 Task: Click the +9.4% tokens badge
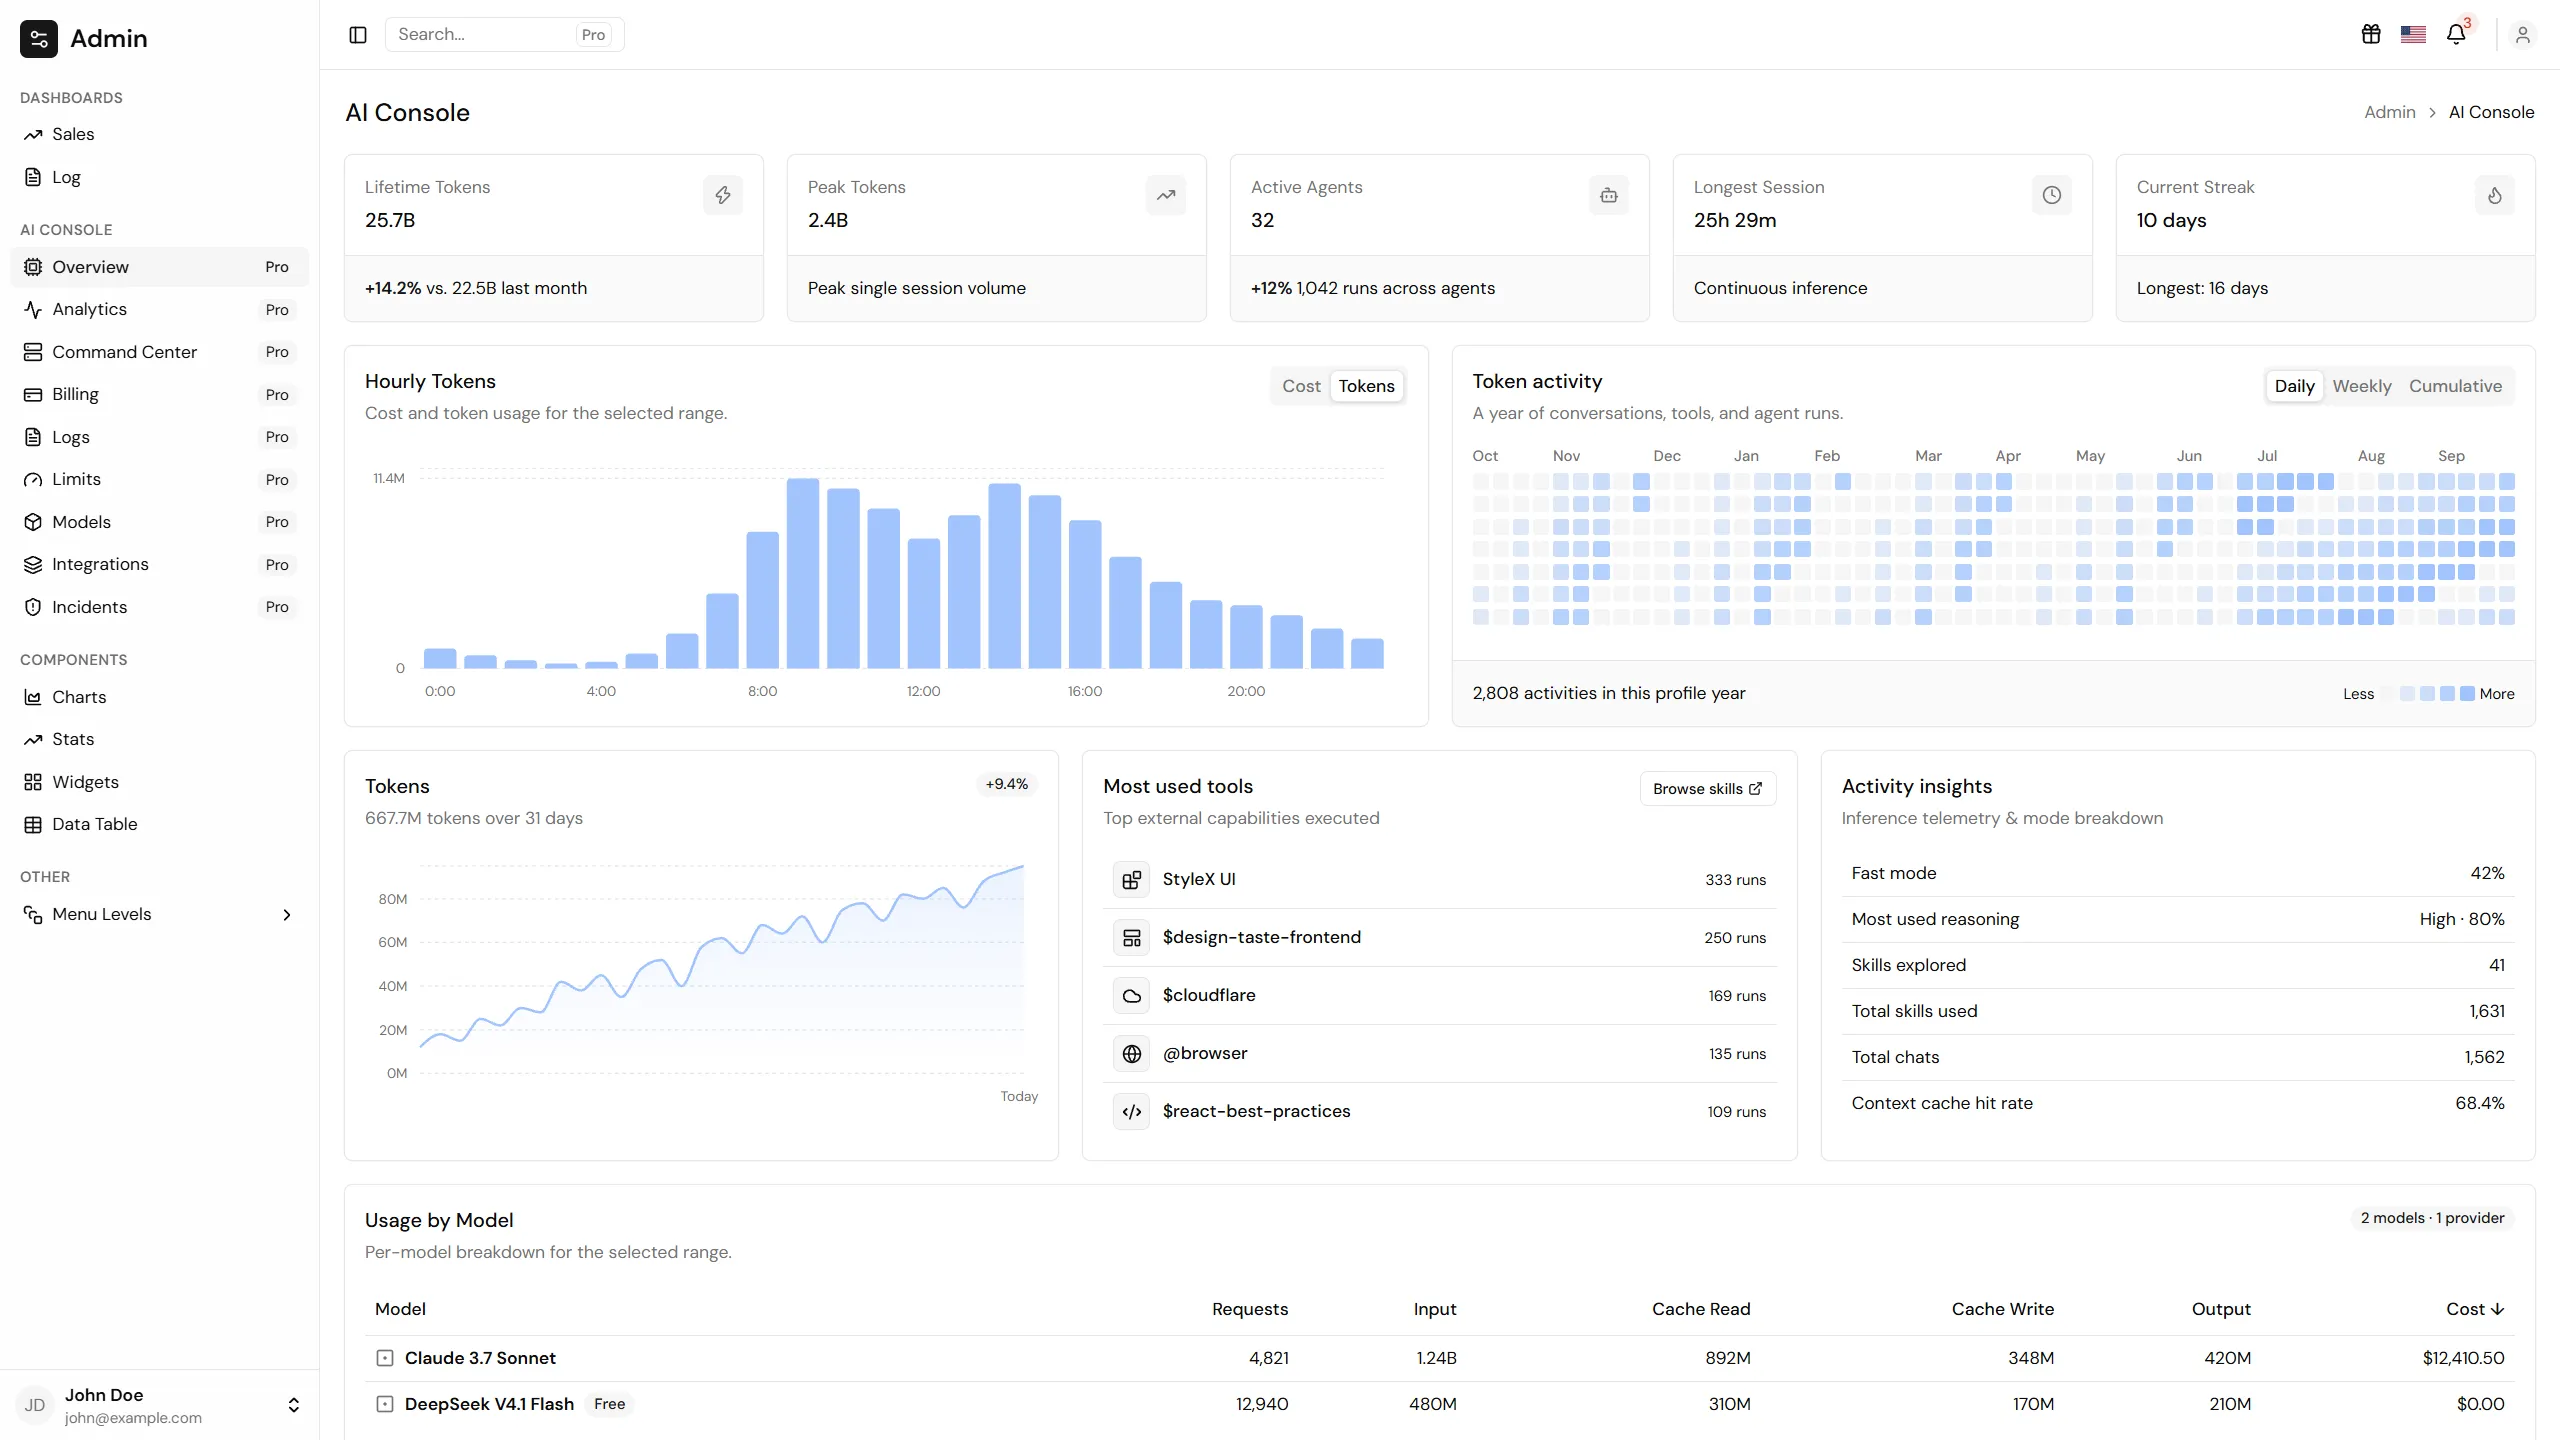1006,785
